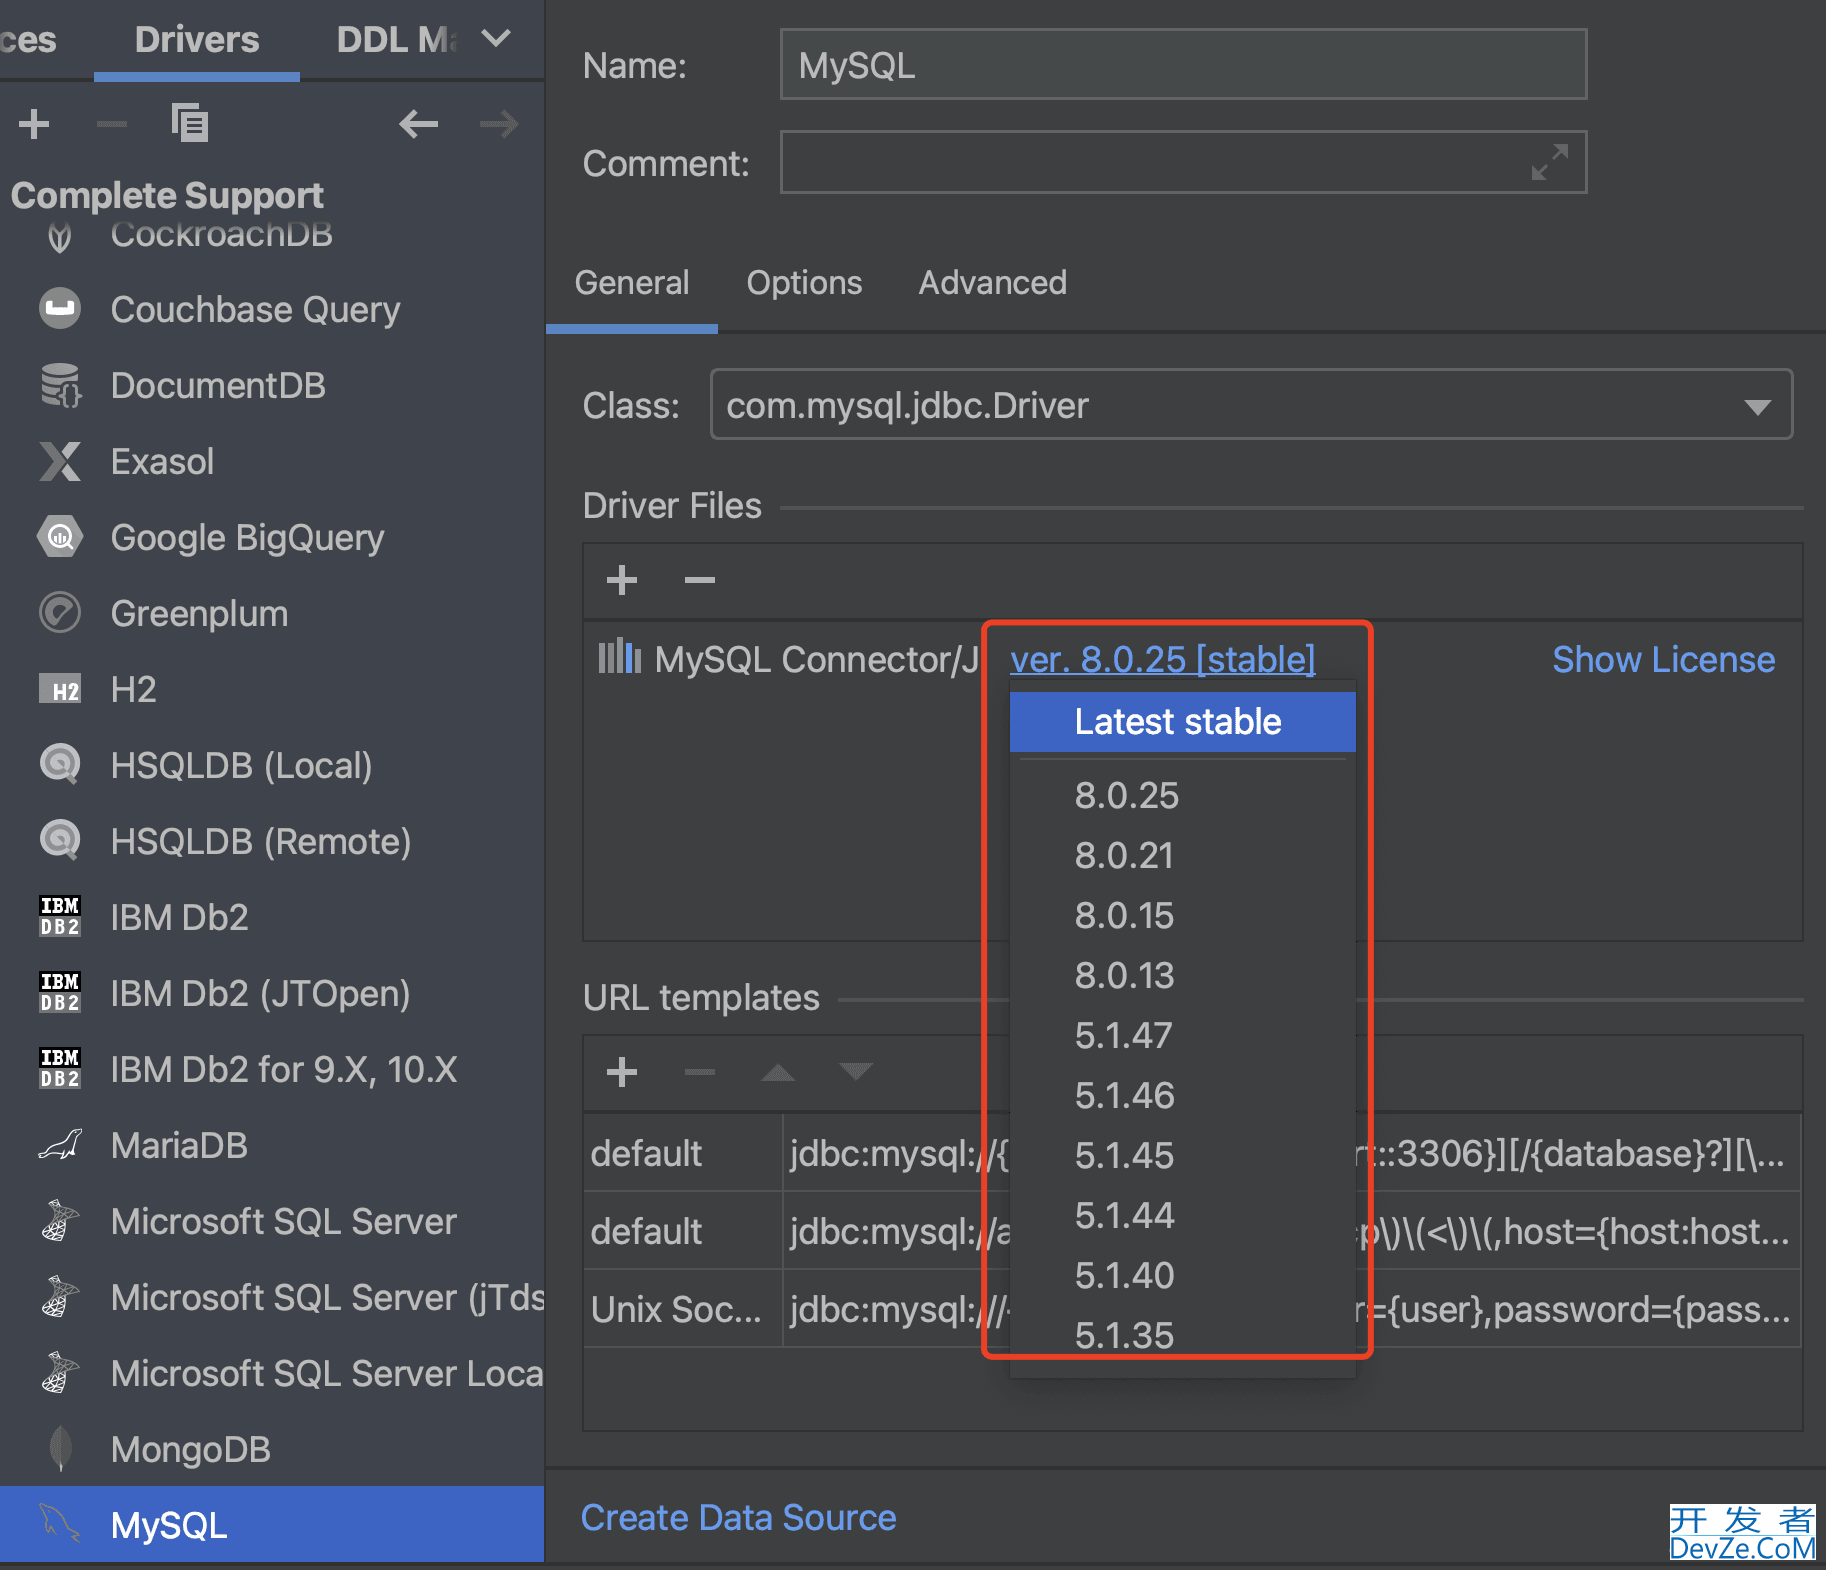Choose version 5.1.47 in the list

click(x=1182, y=1036)
